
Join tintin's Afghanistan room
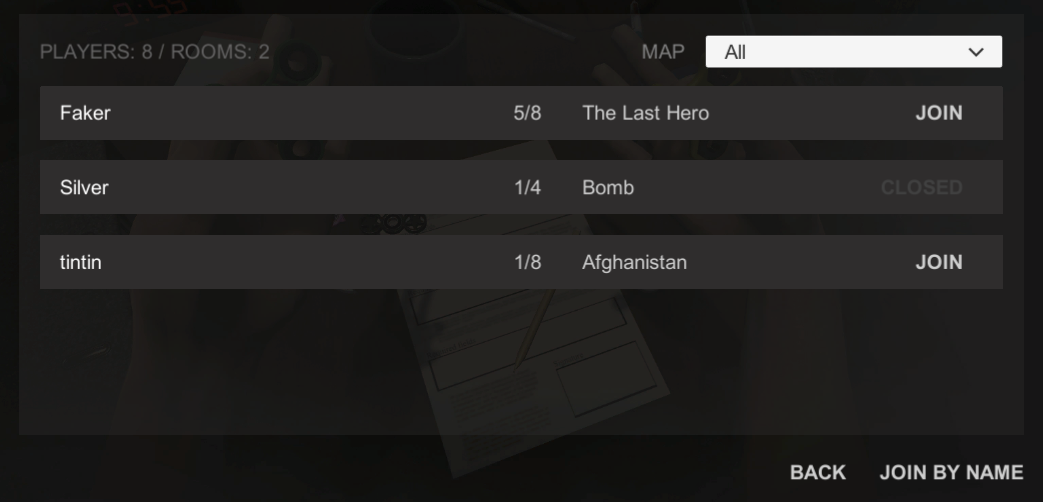(x=939, y=262)
